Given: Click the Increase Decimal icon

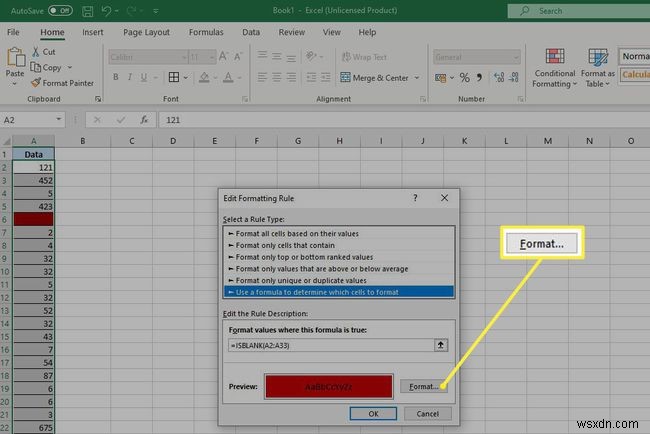Looking at the screenshot, I should pyautogui.click(x=499, y=77).
